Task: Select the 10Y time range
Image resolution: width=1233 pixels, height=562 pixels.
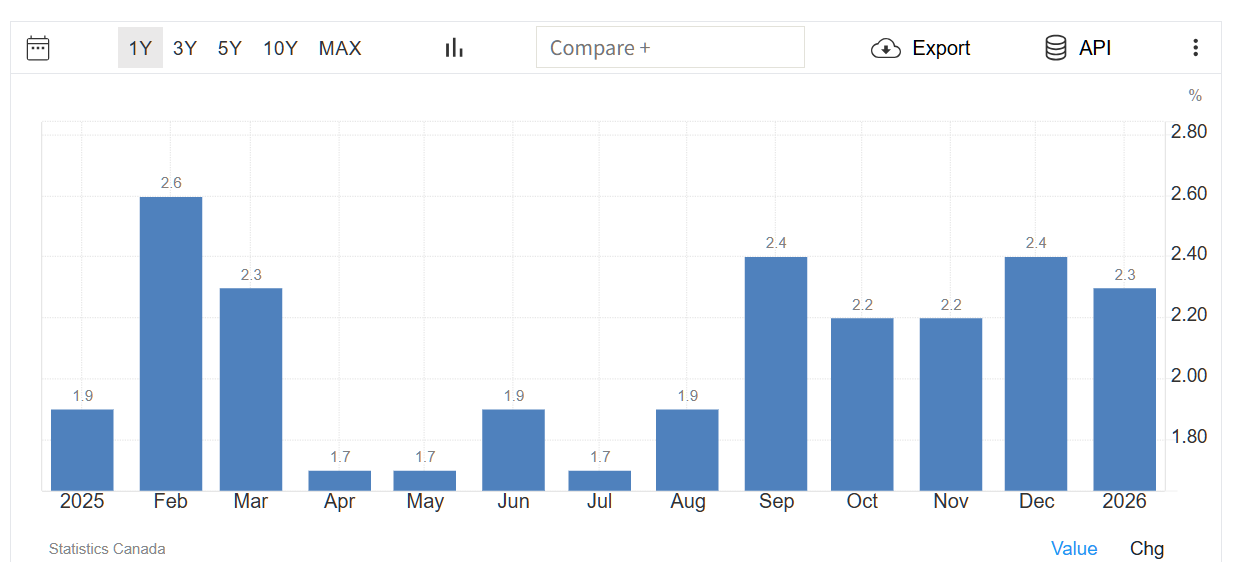Action: (x=280, y=48)
